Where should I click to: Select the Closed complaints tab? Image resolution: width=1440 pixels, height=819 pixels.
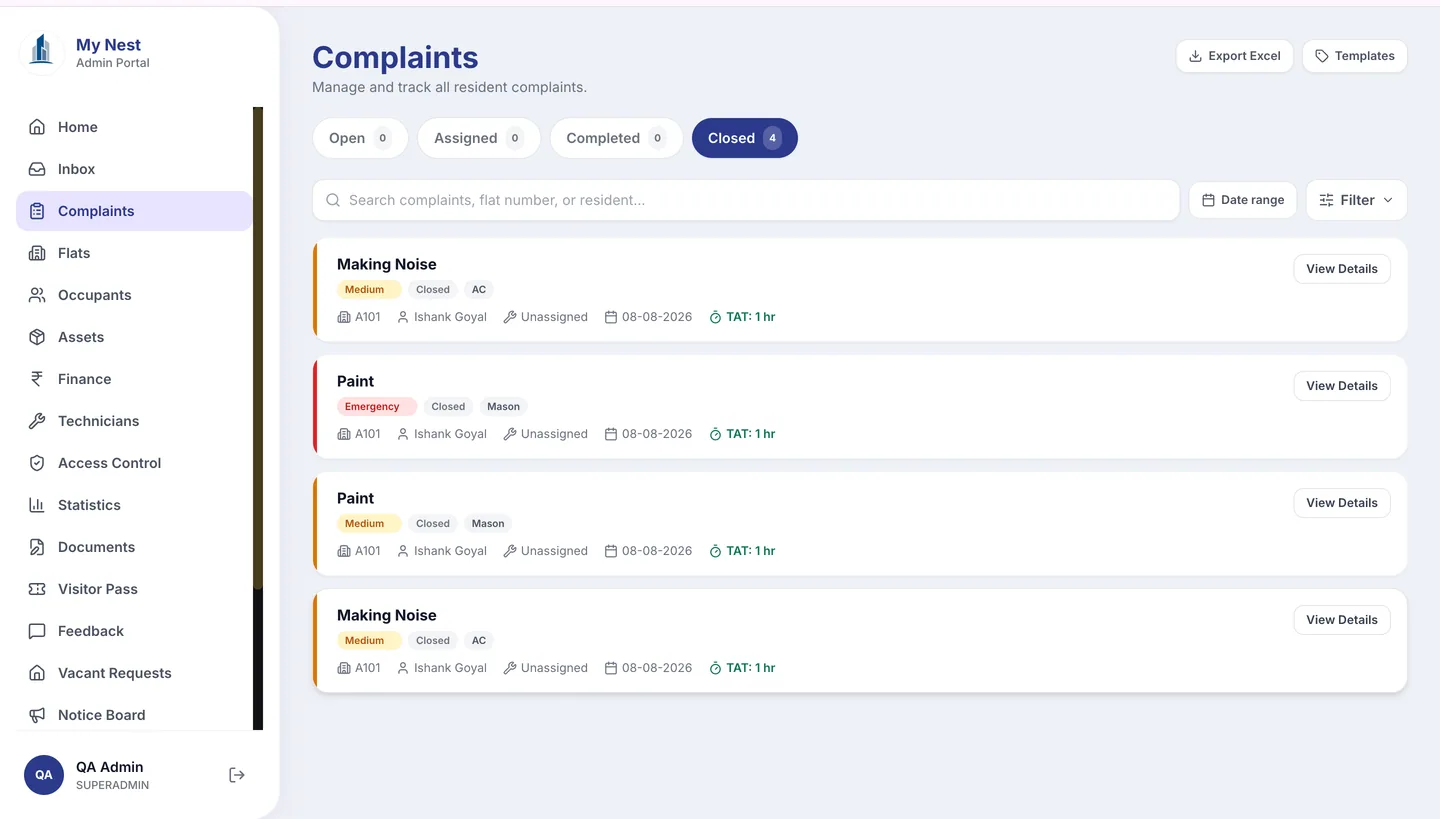[x=745, y=138]
